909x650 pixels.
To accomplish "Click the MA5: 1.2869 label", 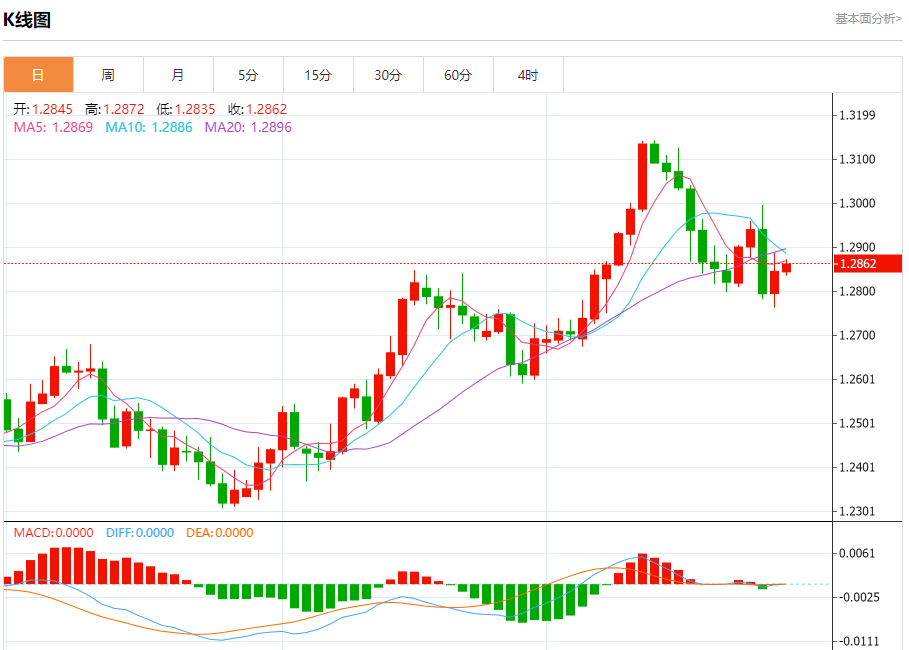I will click(x=53, y=128).
